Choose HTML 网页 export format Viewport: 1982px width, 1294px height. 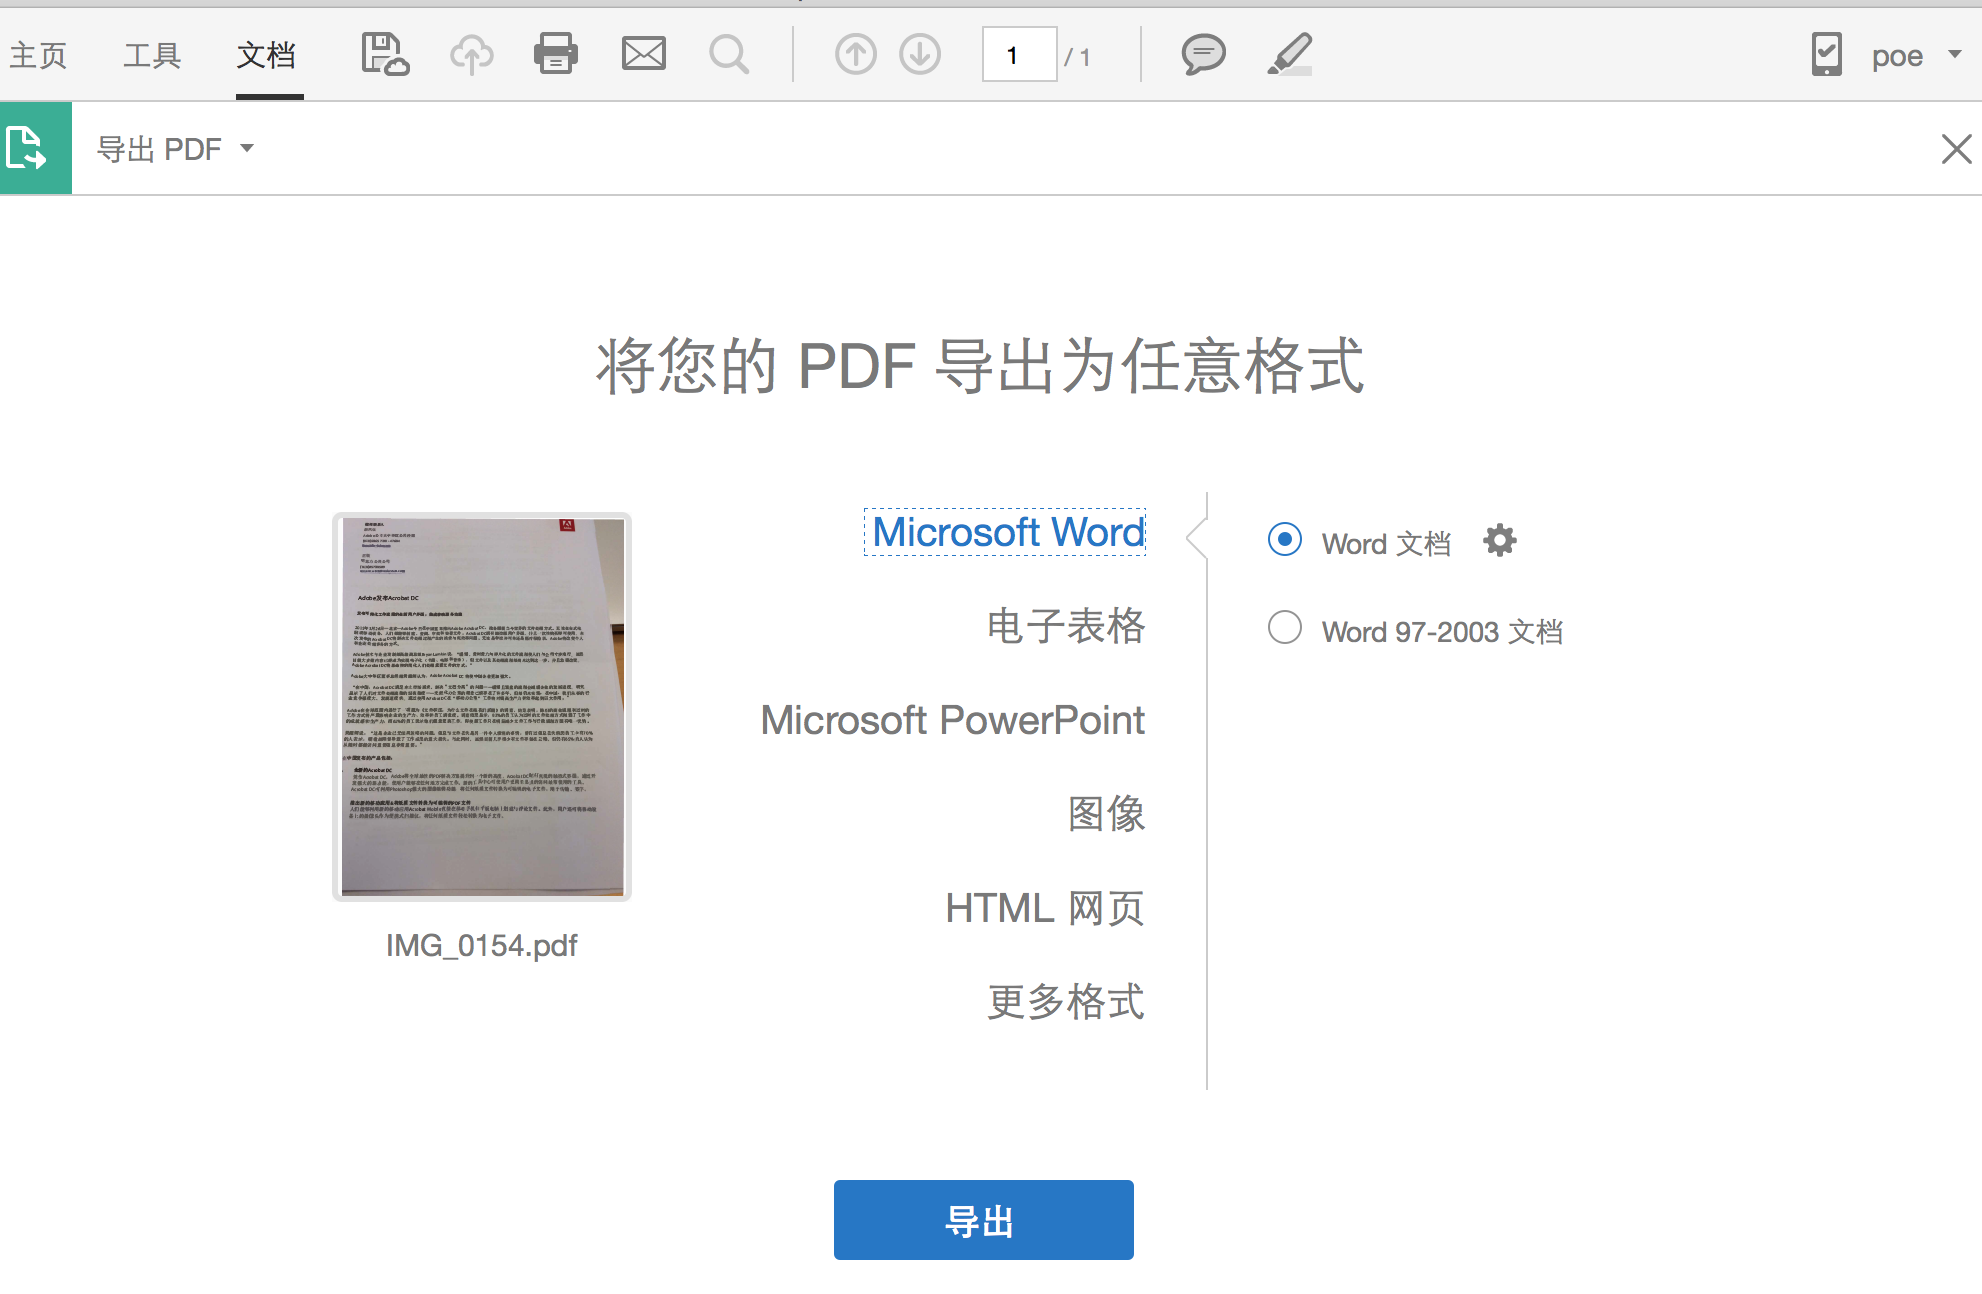pyautogui.click(x=1045, y=908)
